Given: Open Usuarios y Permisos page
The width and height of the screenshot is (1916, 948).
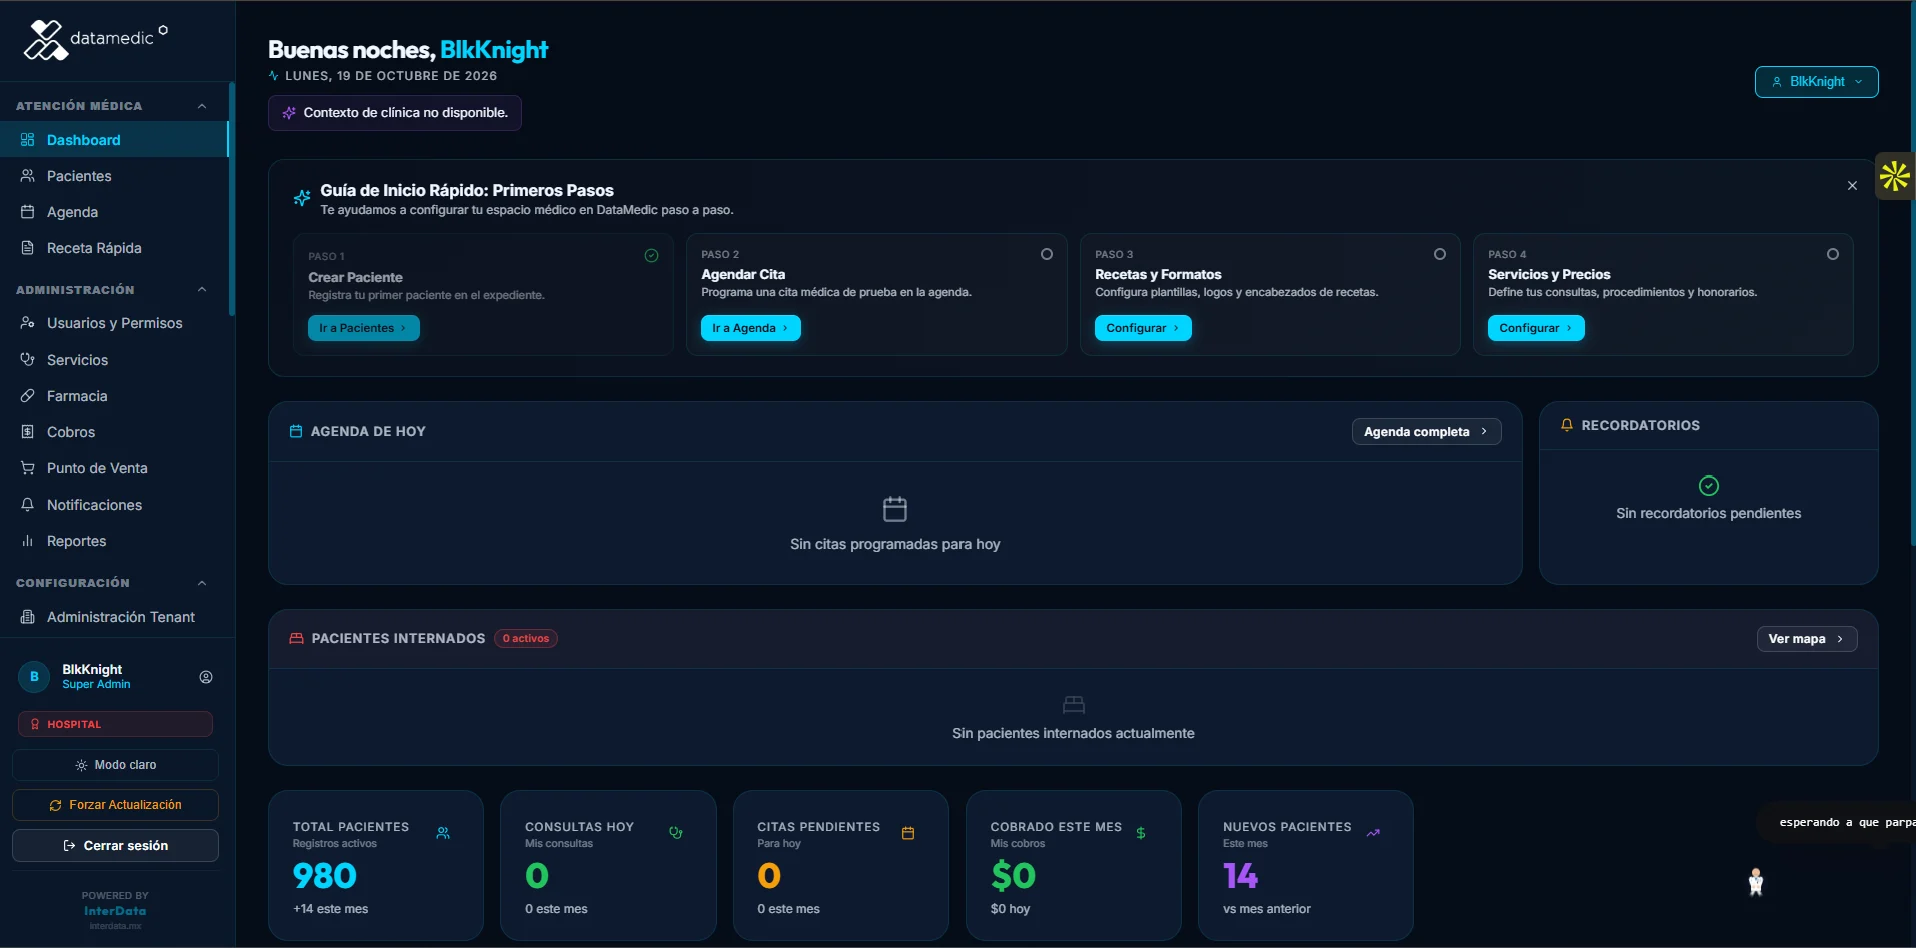Looking at the screenshot, I should click(x=114, y=323).
